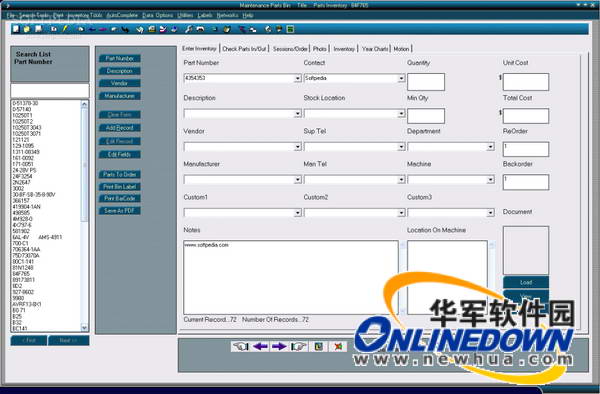The height and width of the screenshot is (394, 600).
Task: Click the Print BarCode button
Action: click(x=119, y=198)
